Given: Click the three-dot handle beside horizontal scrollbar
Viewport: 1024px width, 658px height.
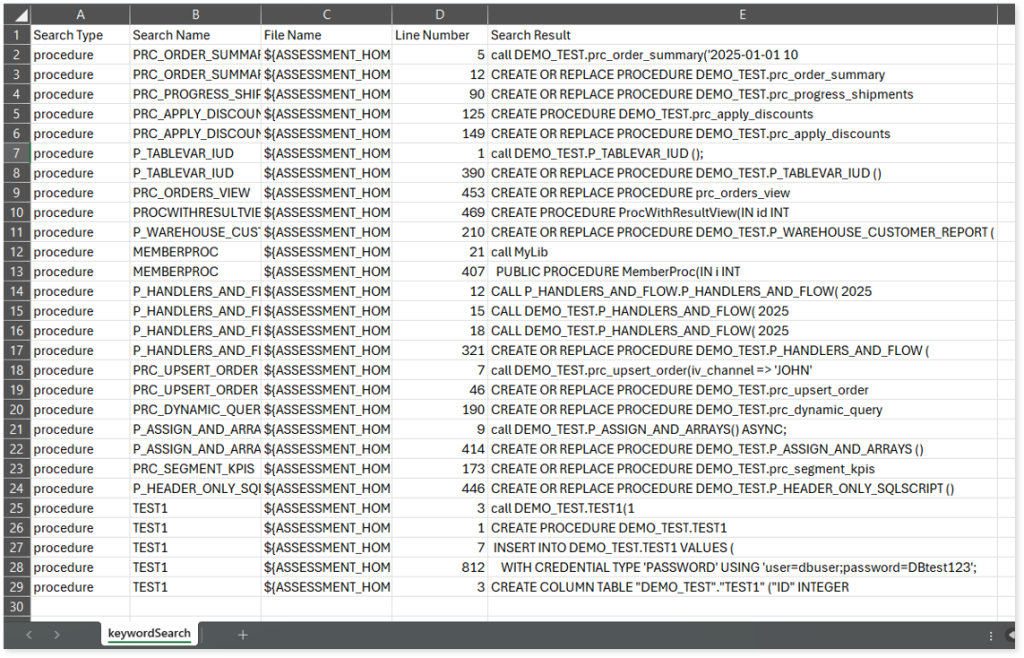Looking at the screenshot, I should tap(989, 635).
